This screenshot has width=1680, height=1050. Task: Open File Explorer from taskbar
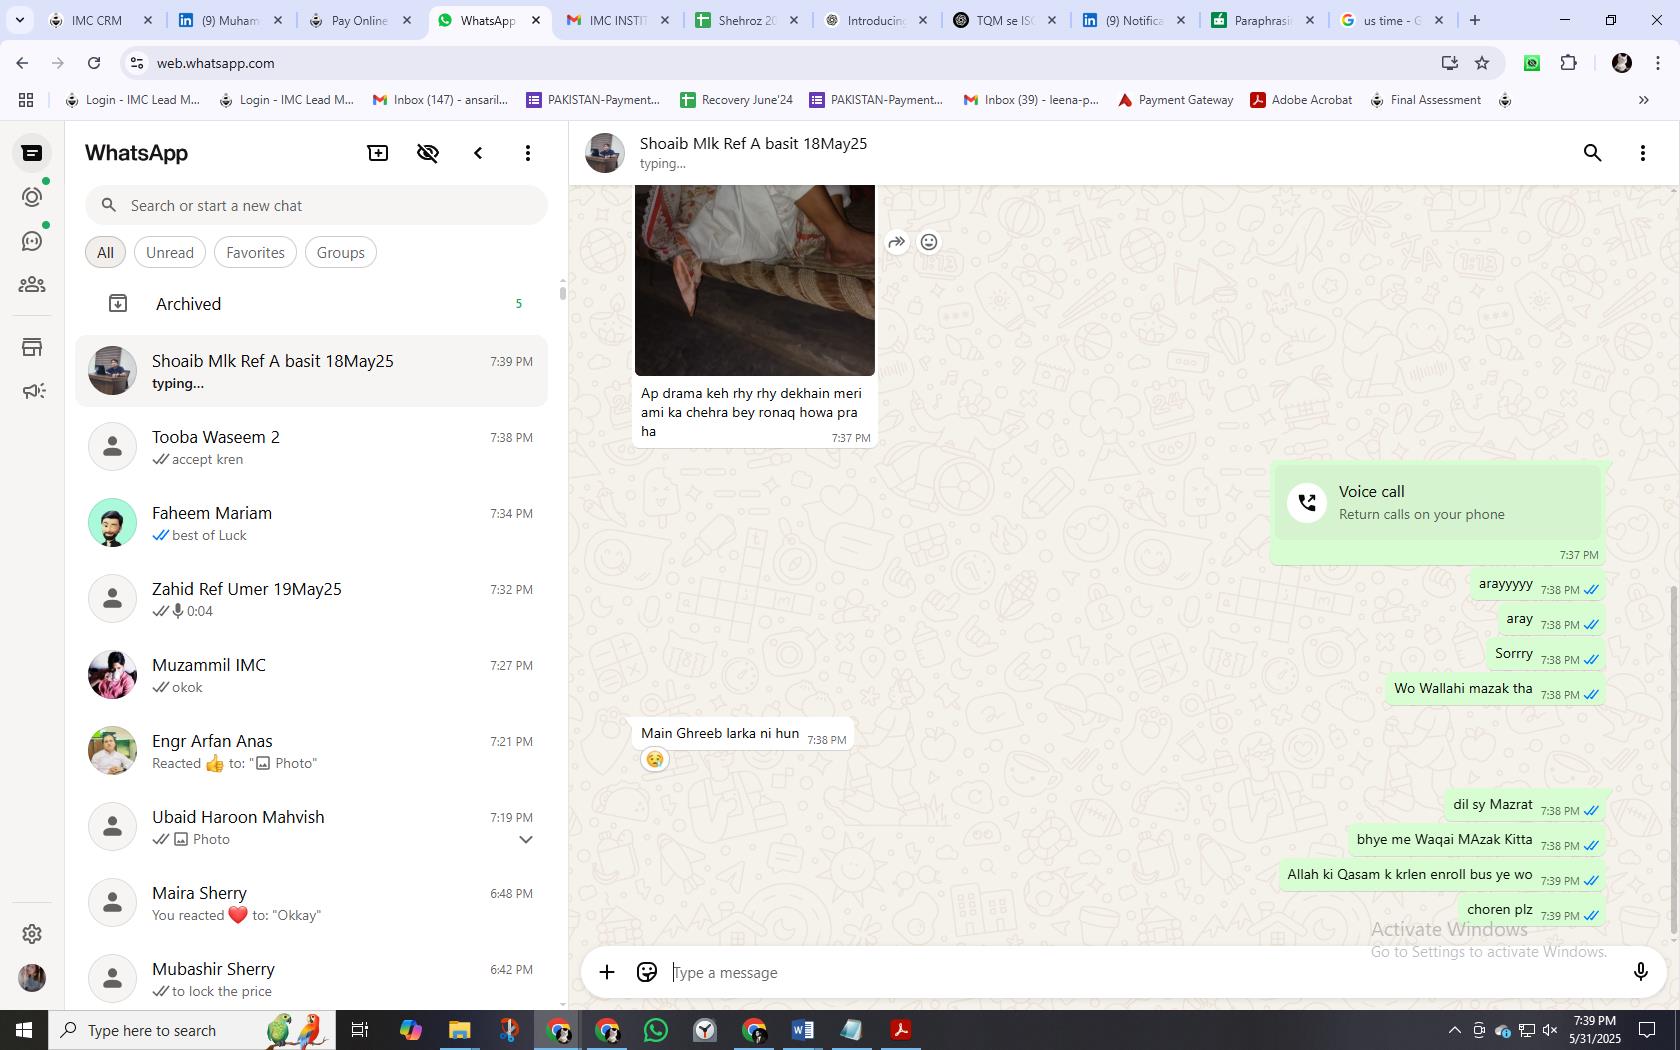(x=459, y=1030)
